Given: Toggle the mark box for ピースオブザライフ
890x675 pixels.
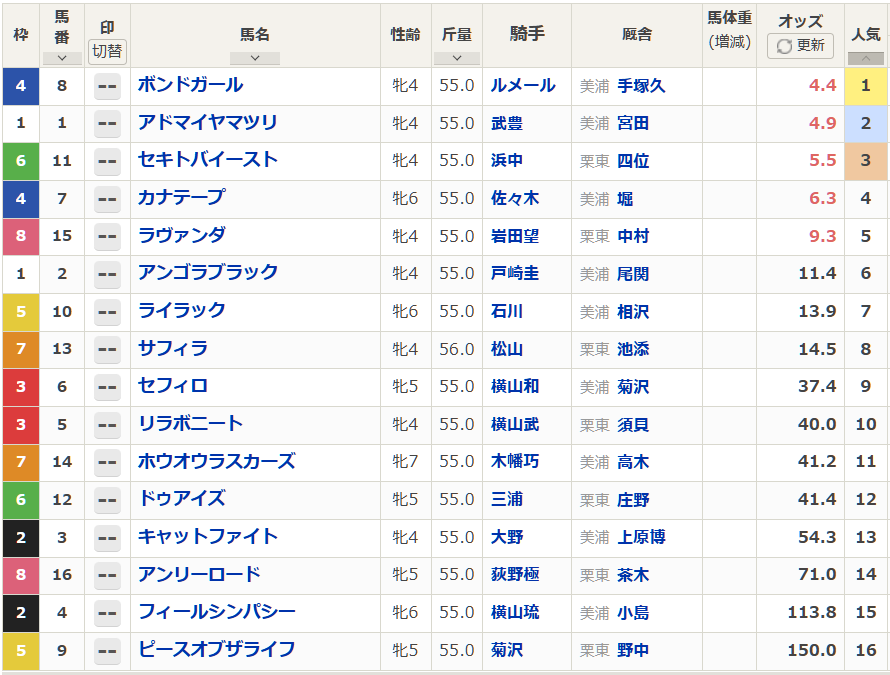Looking at the screenshot, I should click(x=107, y=650).
